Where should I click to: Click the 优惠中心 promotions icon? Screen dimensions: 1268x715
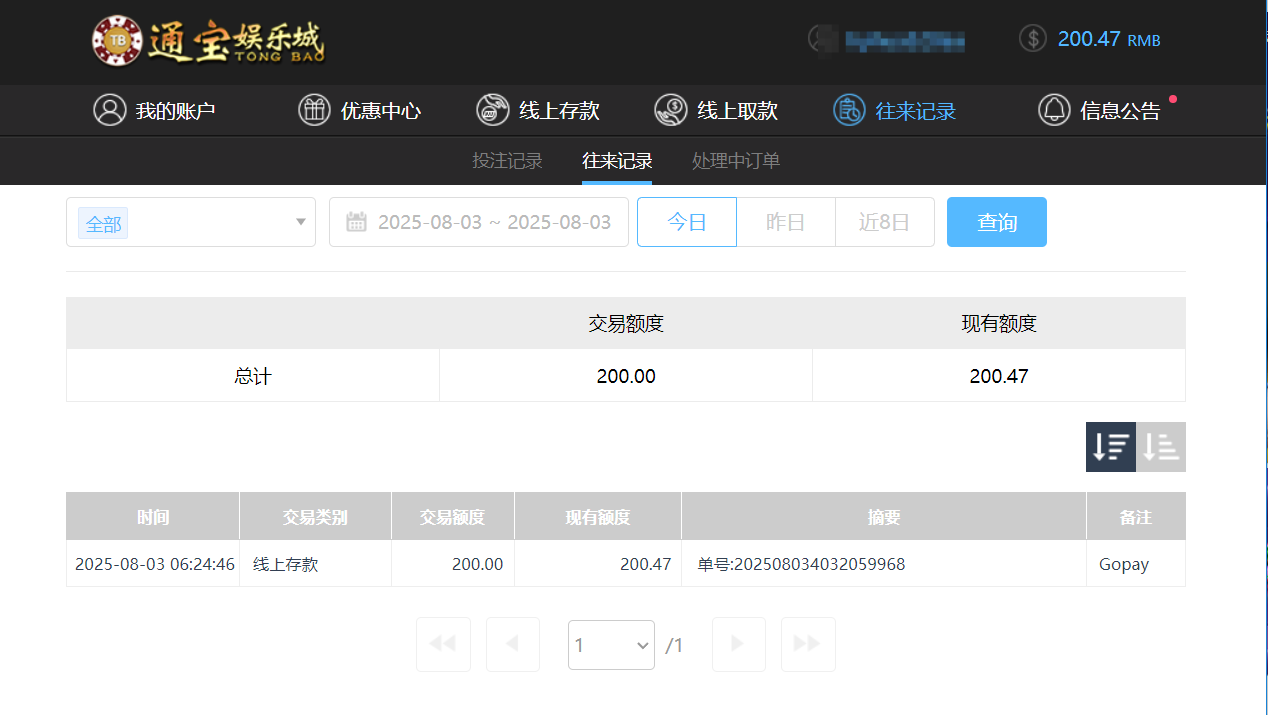click(x=314, y=110)
